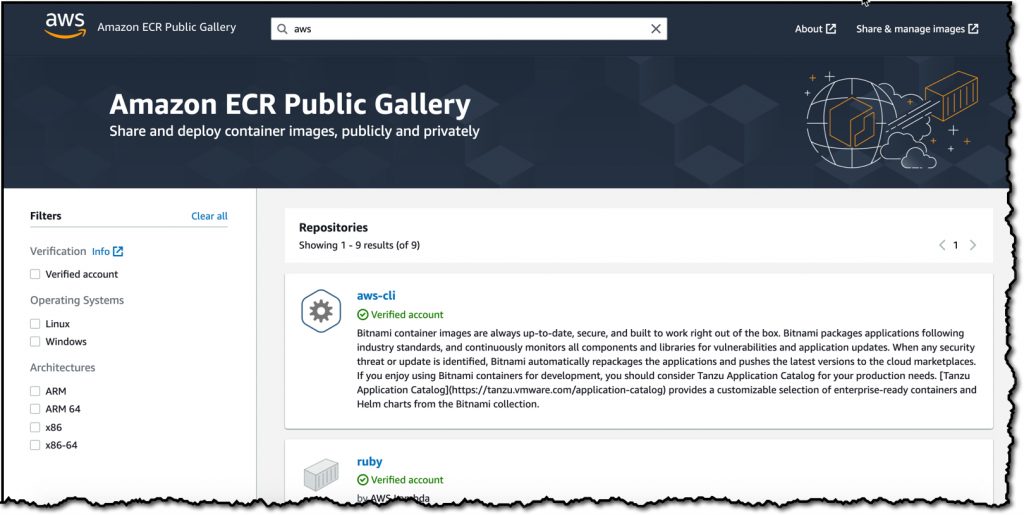Clear the search field with X

pos(656,29)
